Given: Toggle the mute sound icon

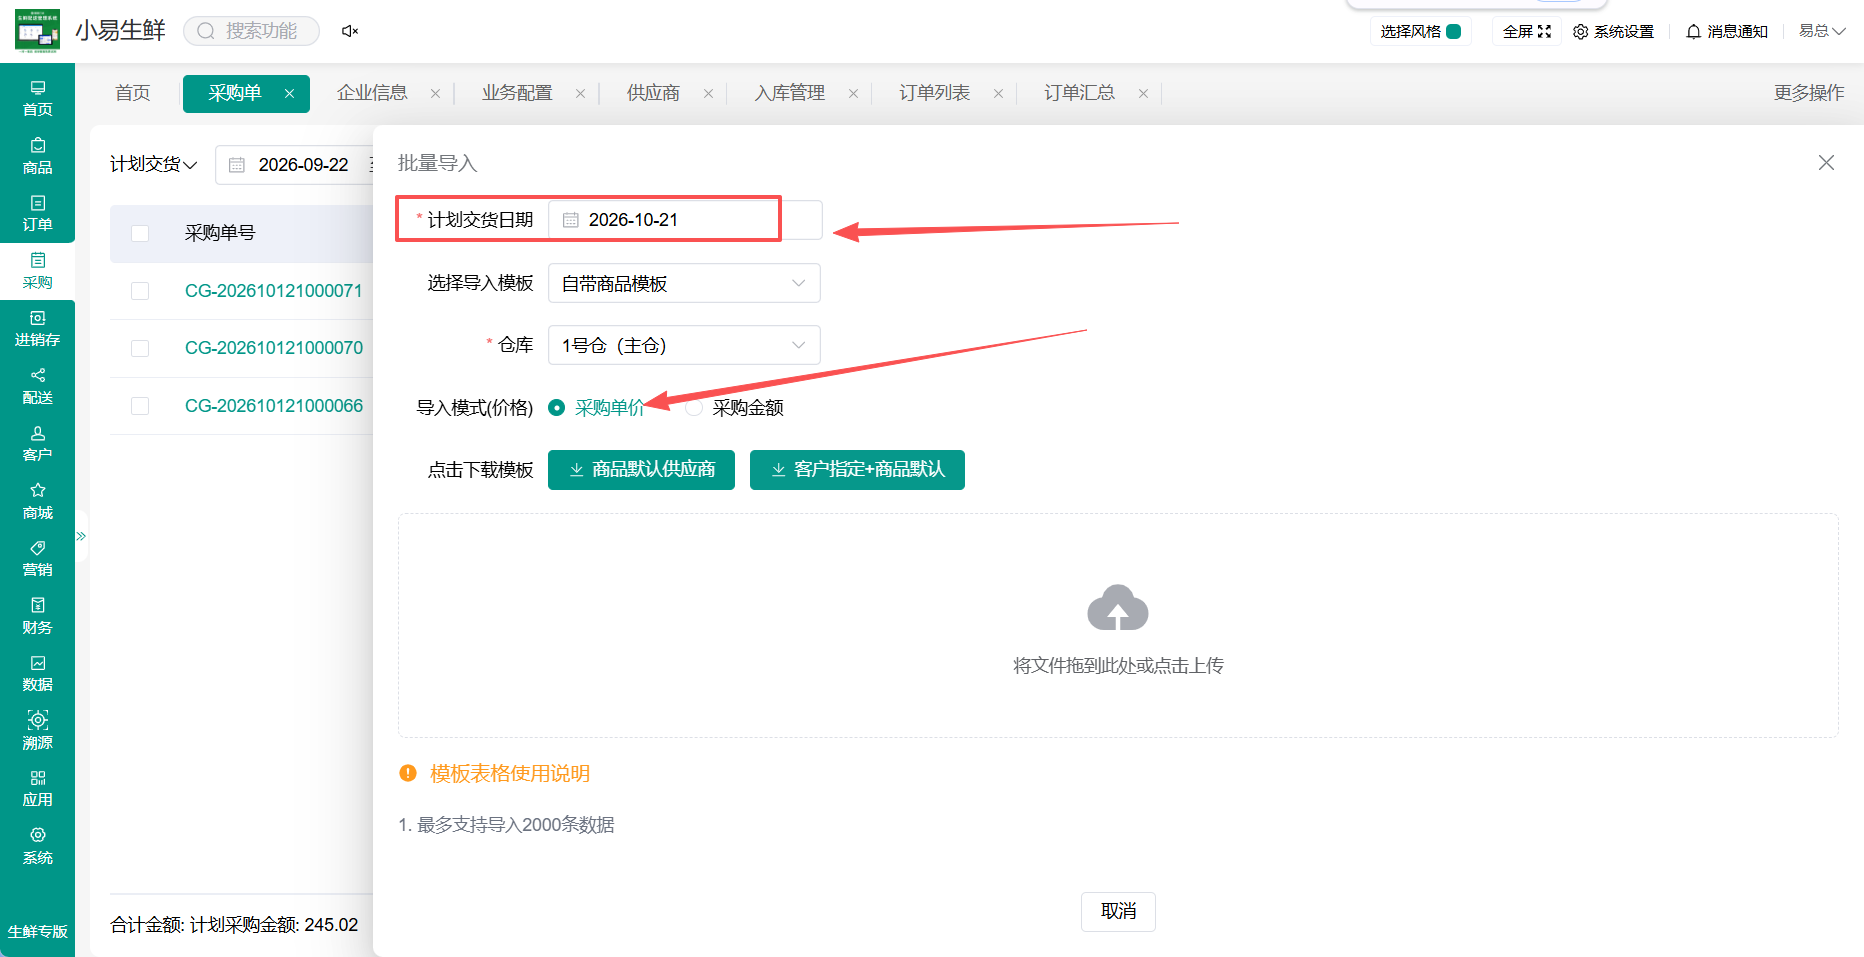Looking at the screenshot, I should coord(350,31).
